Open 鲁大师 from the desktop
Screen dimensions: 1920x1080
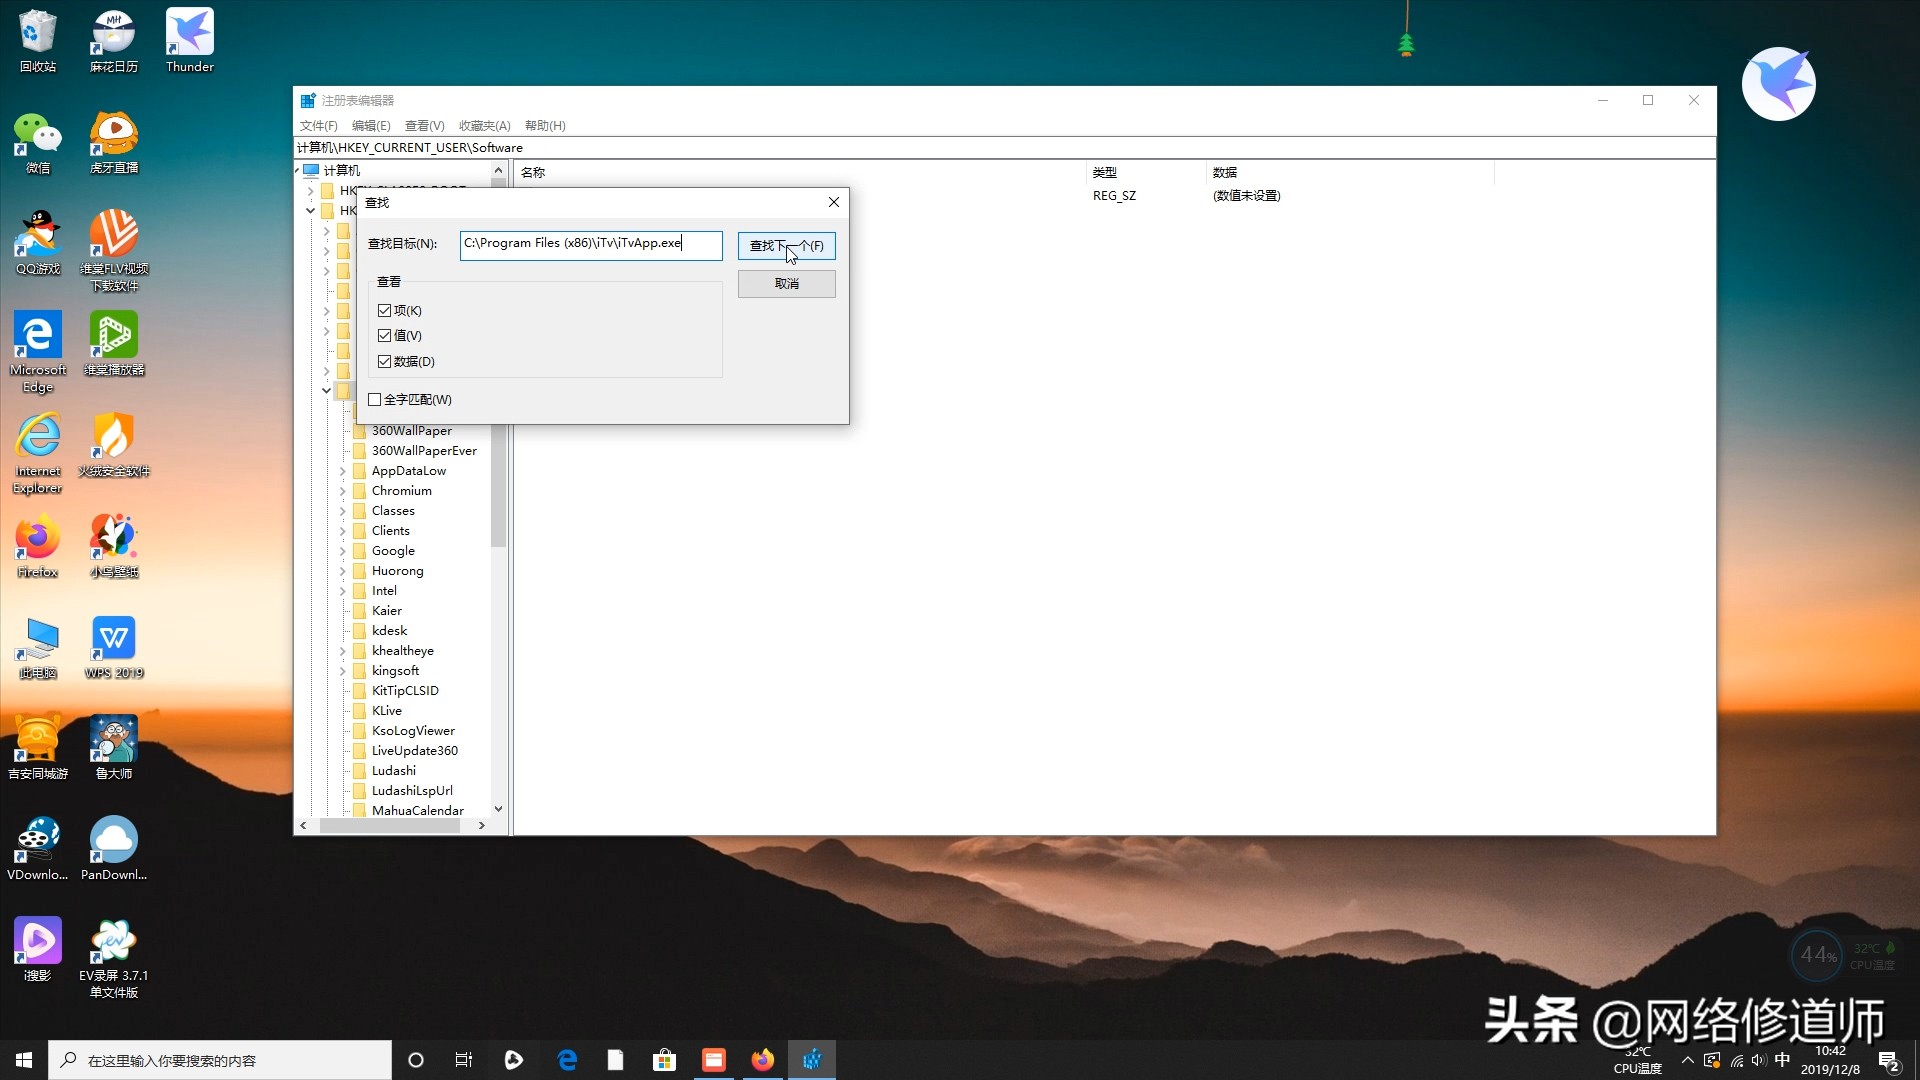click(113, 738)
